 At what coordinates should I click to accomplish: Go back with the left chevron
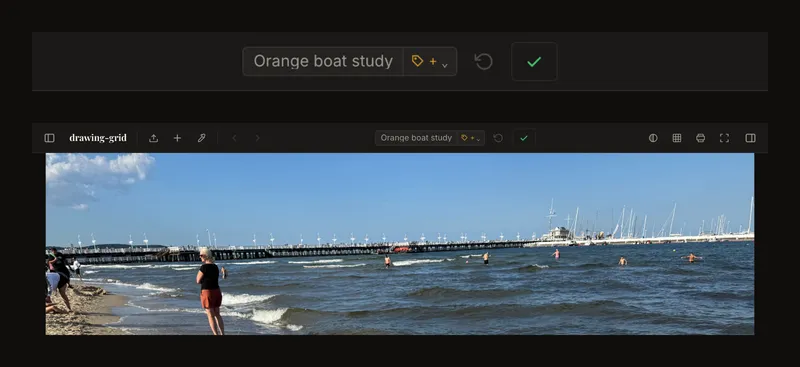tap(234, 138)
